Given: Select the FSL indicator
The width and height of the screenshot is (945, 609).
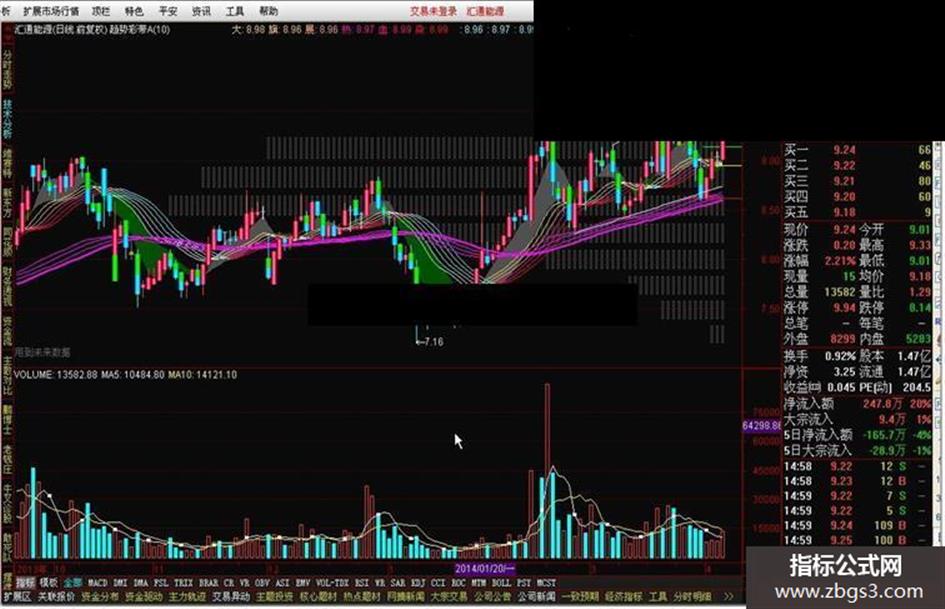Looking at the screenshot, I should [x=161, y=583].
